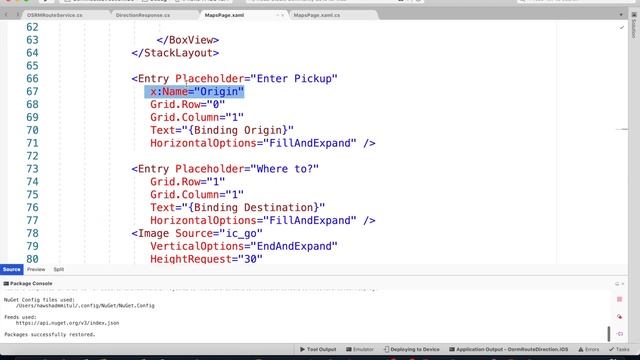The width and height of the screenshot is (640, 360).
Task: Toggle word wrap in Package Console
Action: click(x=619, y=334)
